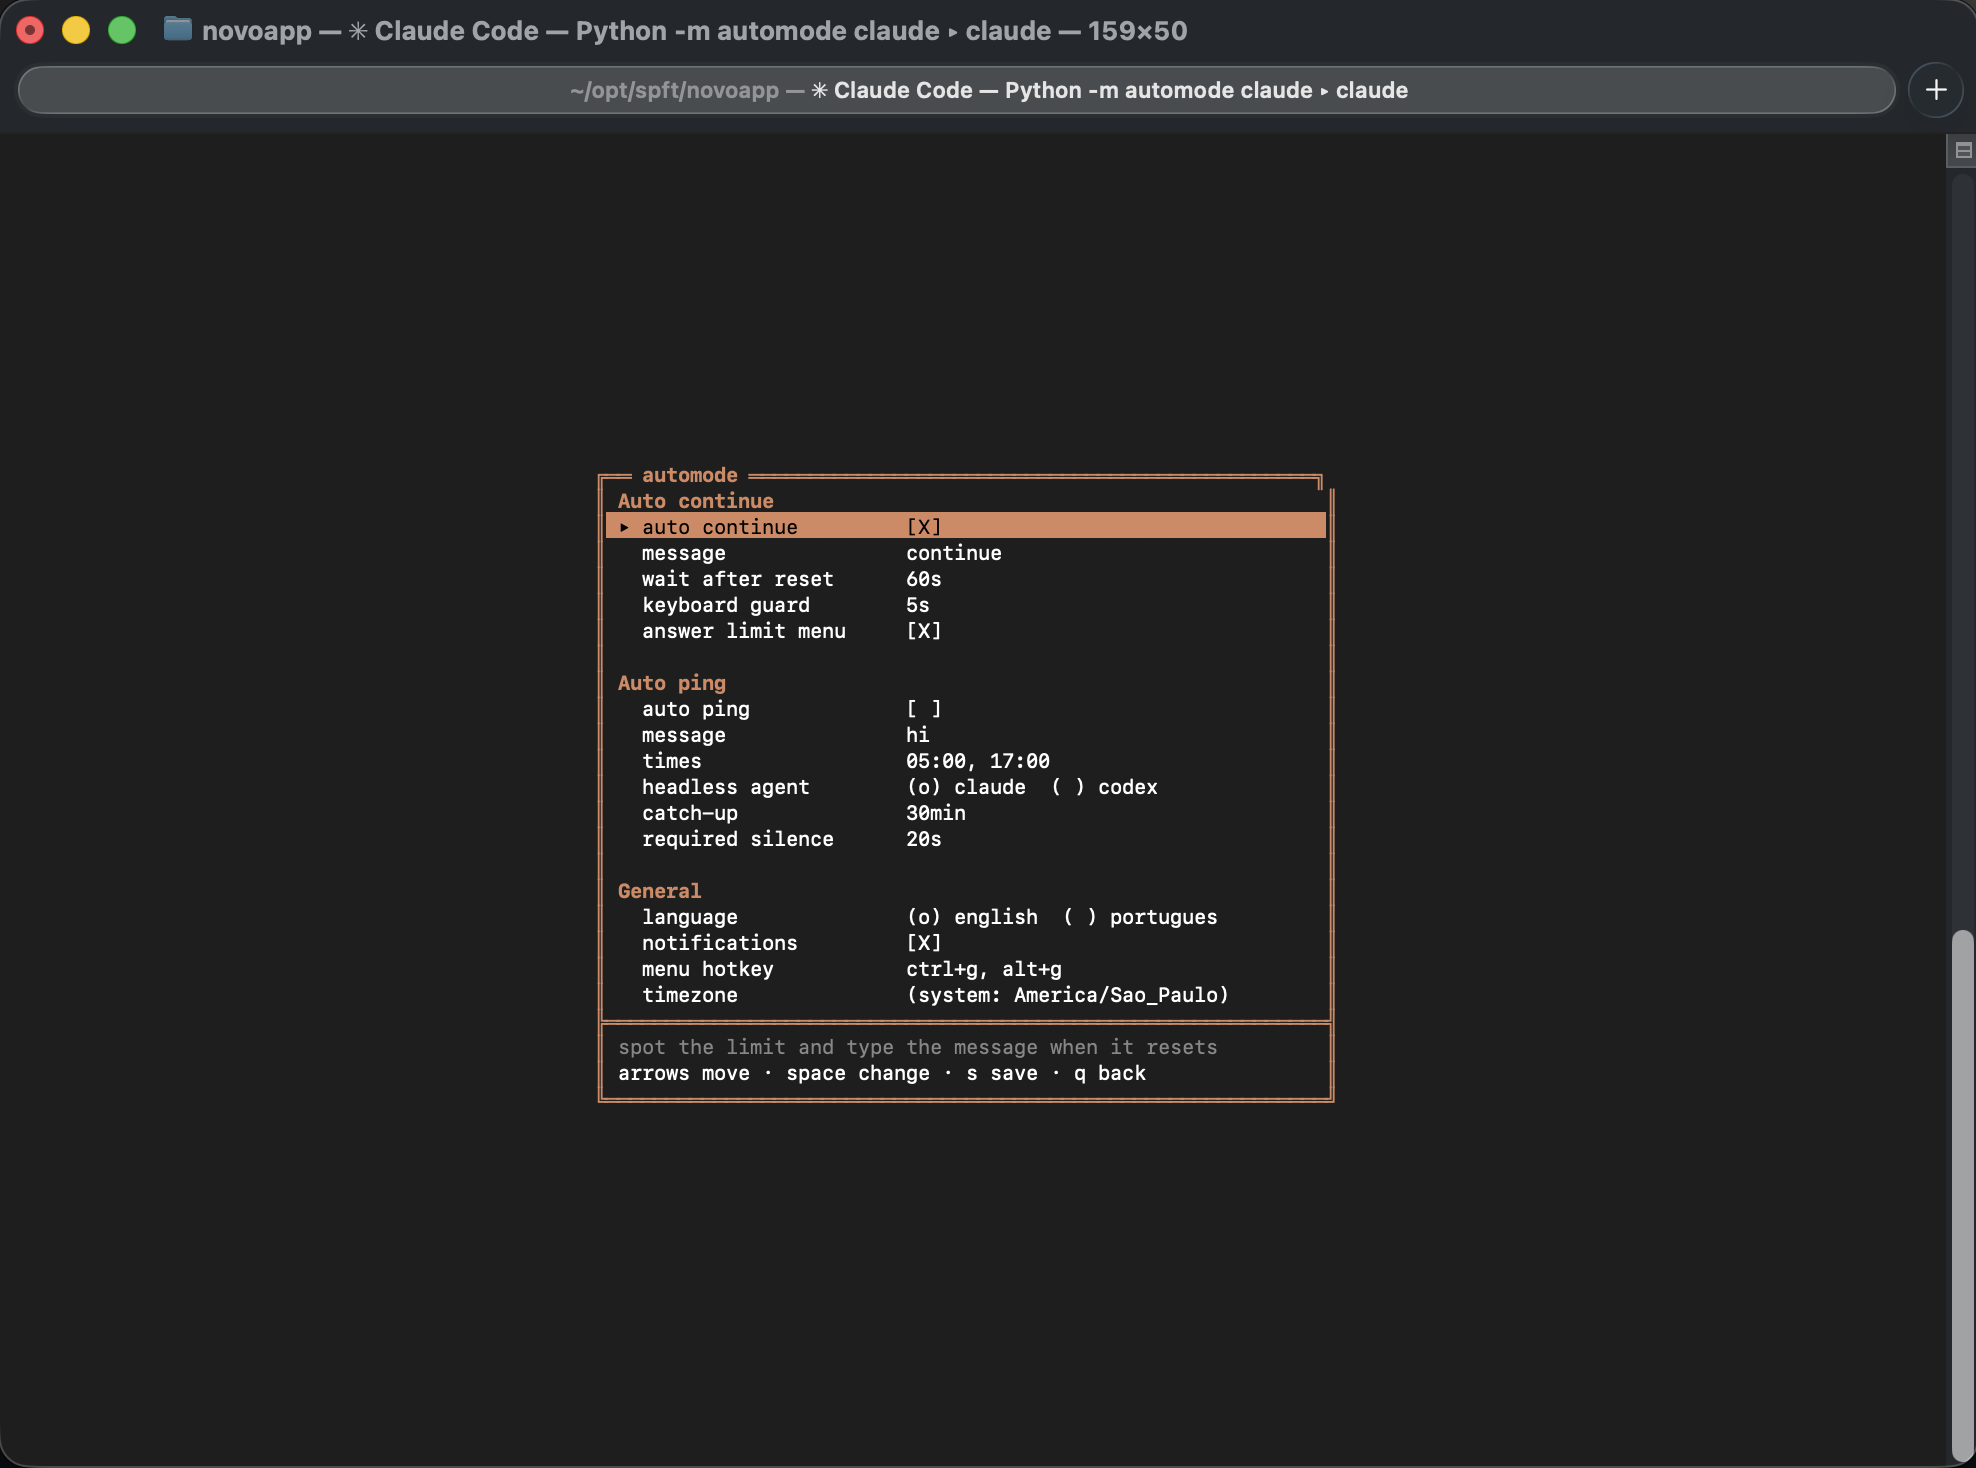Toggle the answer limit menu checkbox
This screenshot has height=1468, width=1976.
click(x=924, y=631)
